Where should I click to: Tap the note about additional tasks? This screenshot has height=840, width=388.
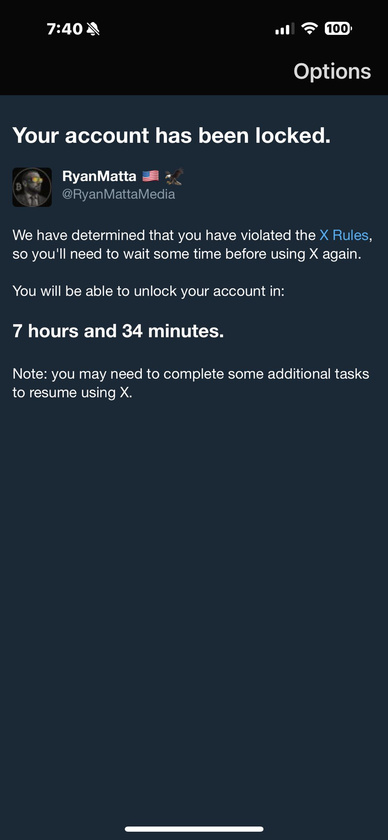coord(191,383)
